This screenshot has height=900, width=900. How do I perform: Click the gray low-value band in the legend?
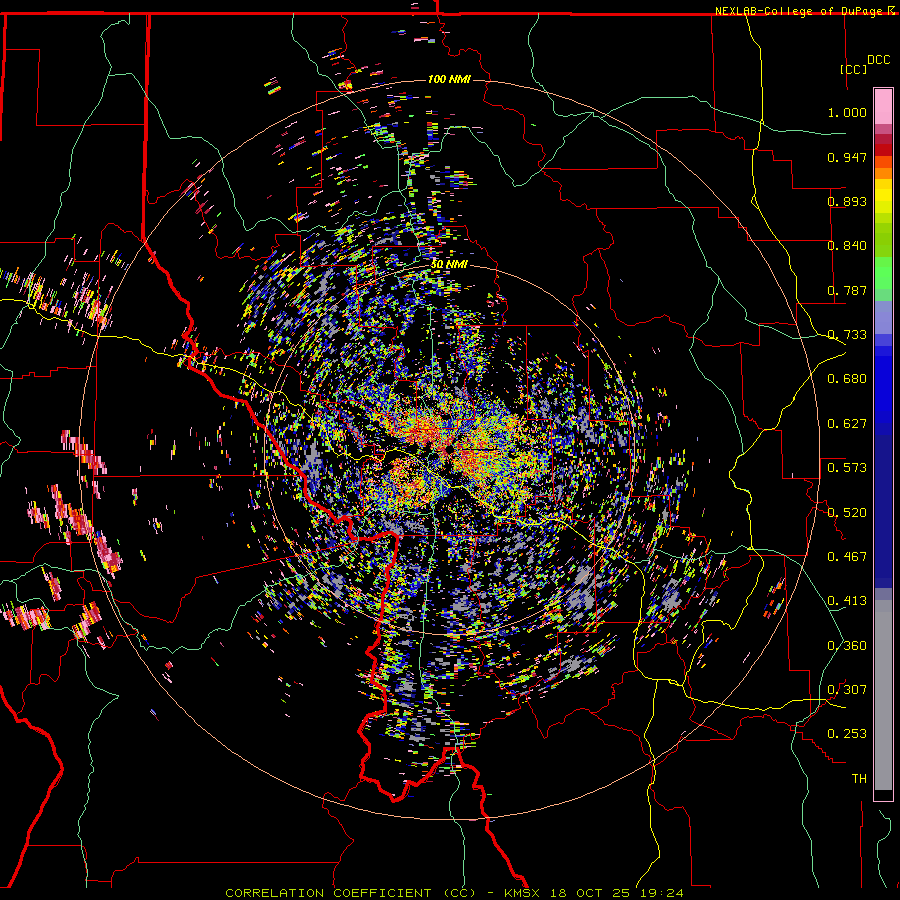(x=883, y=695)
